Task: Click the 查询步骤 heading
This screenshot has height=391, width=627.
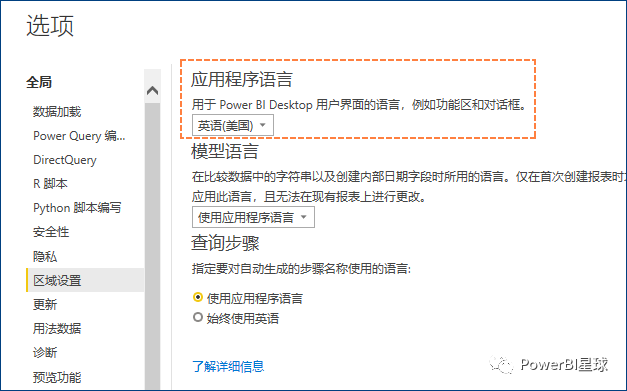Action: pyautogui.click(x=225, y=243)
